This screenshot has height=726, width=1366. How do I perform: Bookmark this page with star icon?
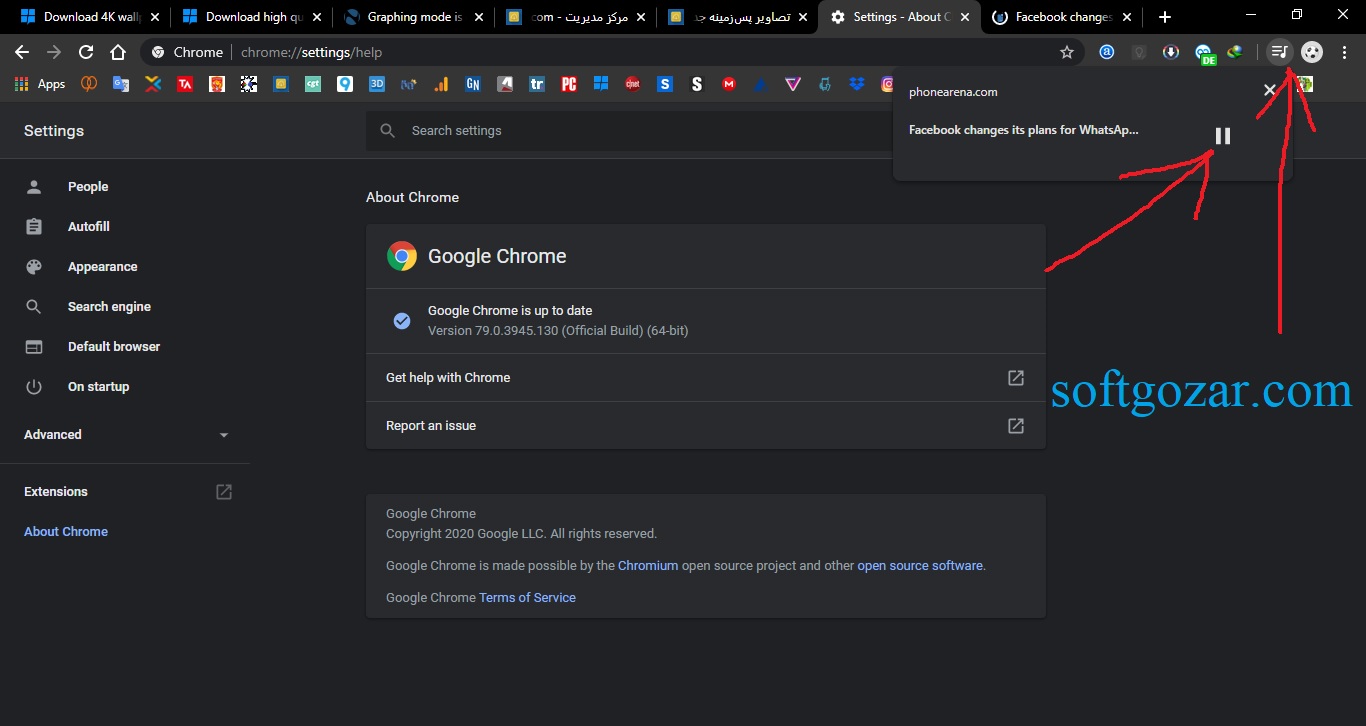click(x=1067, y=52)
